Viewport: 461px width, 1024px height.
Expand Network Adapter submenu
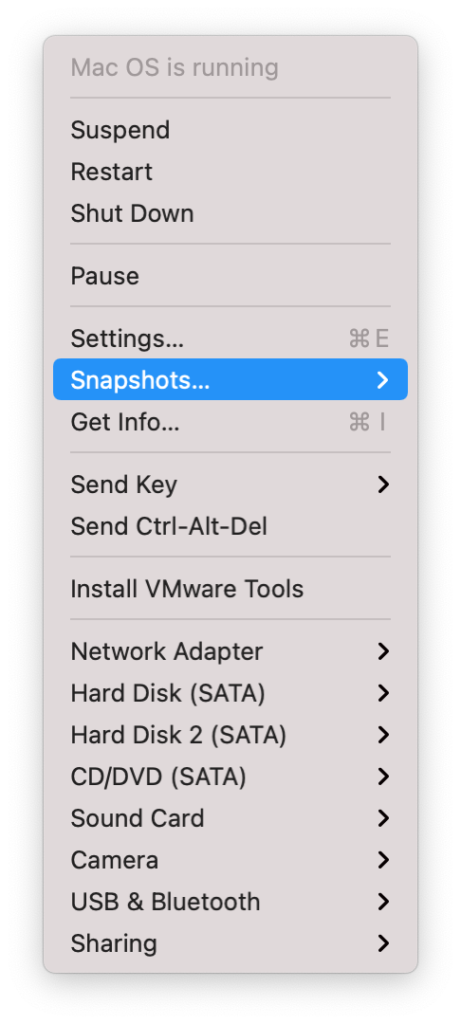point(230,651)
